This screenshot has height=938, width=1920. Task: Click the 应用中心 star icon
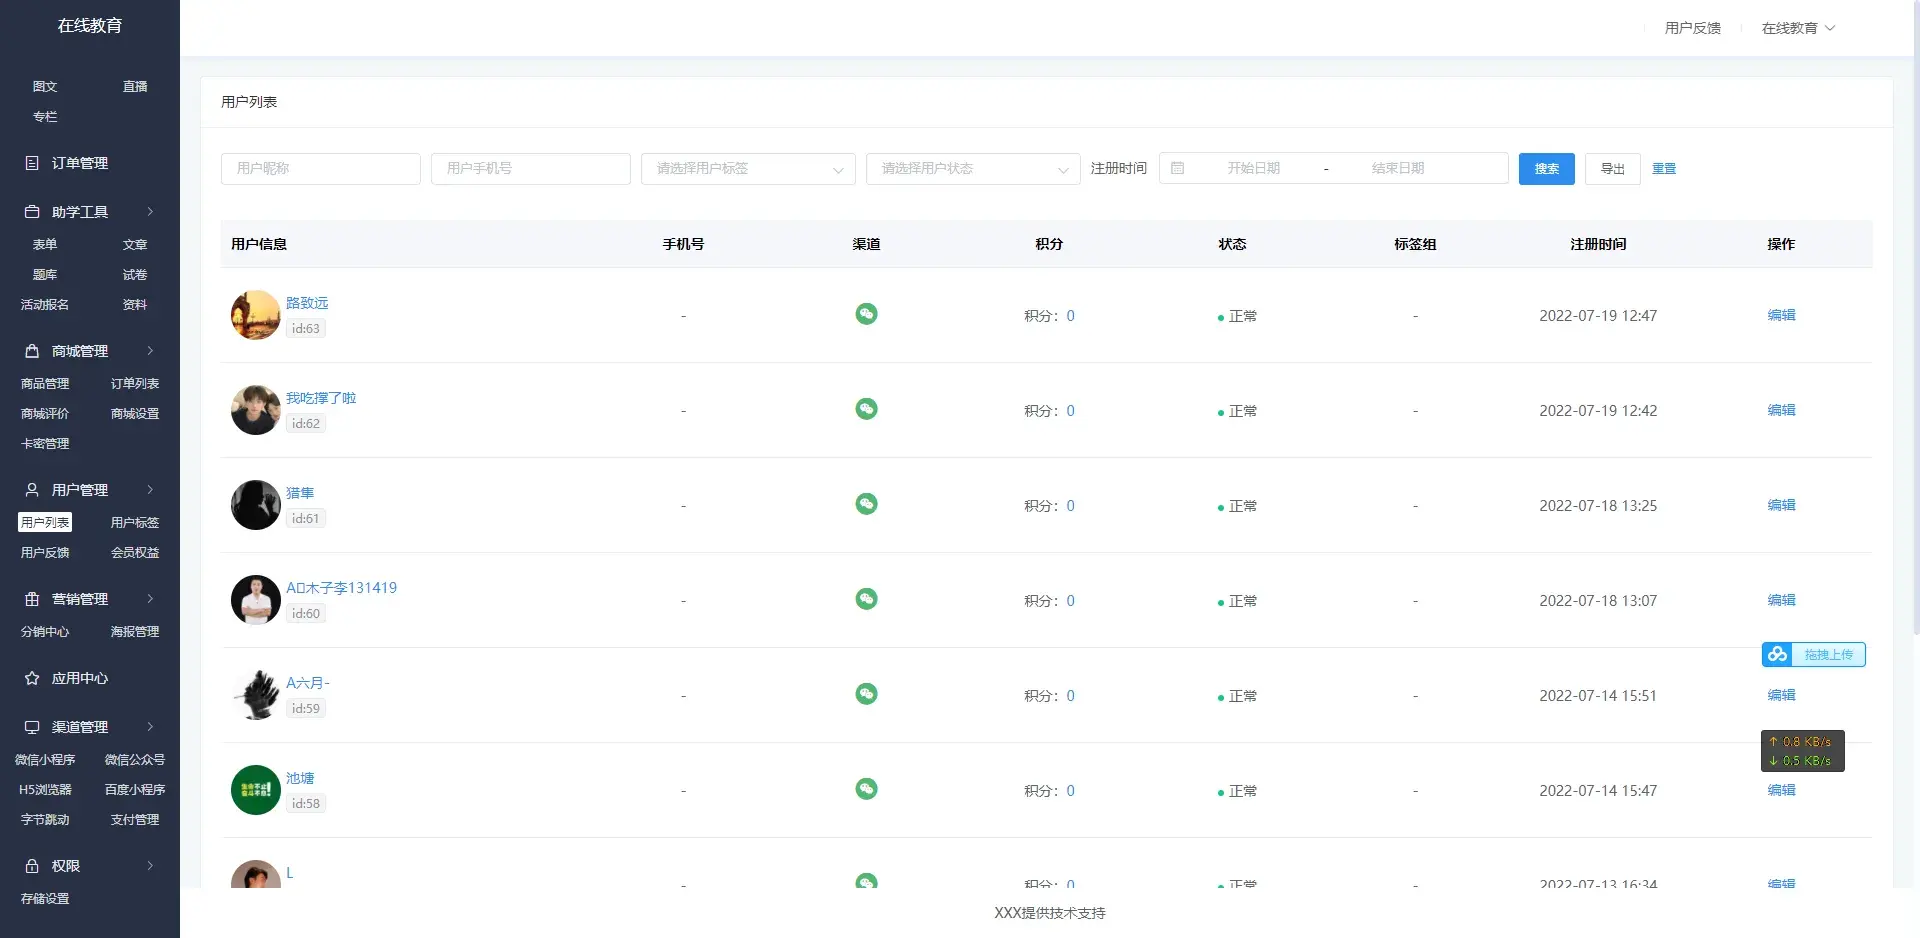click(32, 678)
